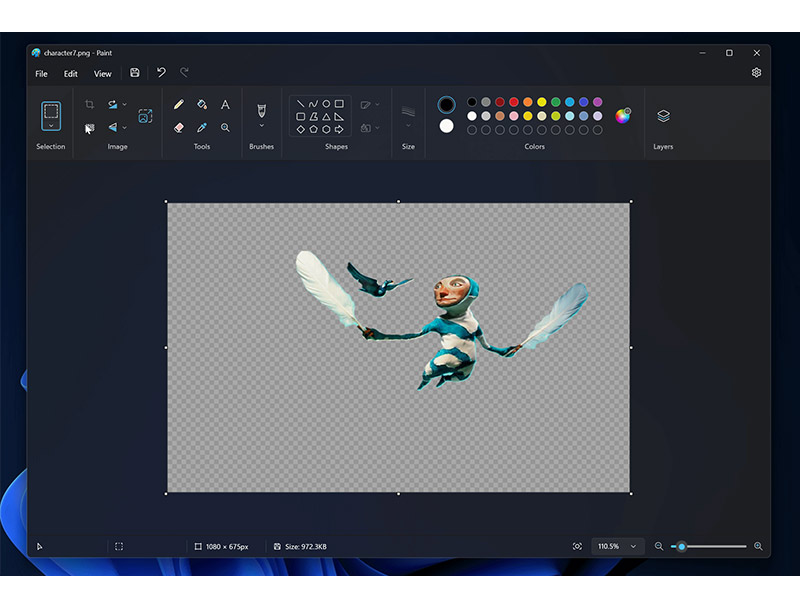Select the Fill bucket tool
The image size is (800, 600).
(x=202, y=105)
